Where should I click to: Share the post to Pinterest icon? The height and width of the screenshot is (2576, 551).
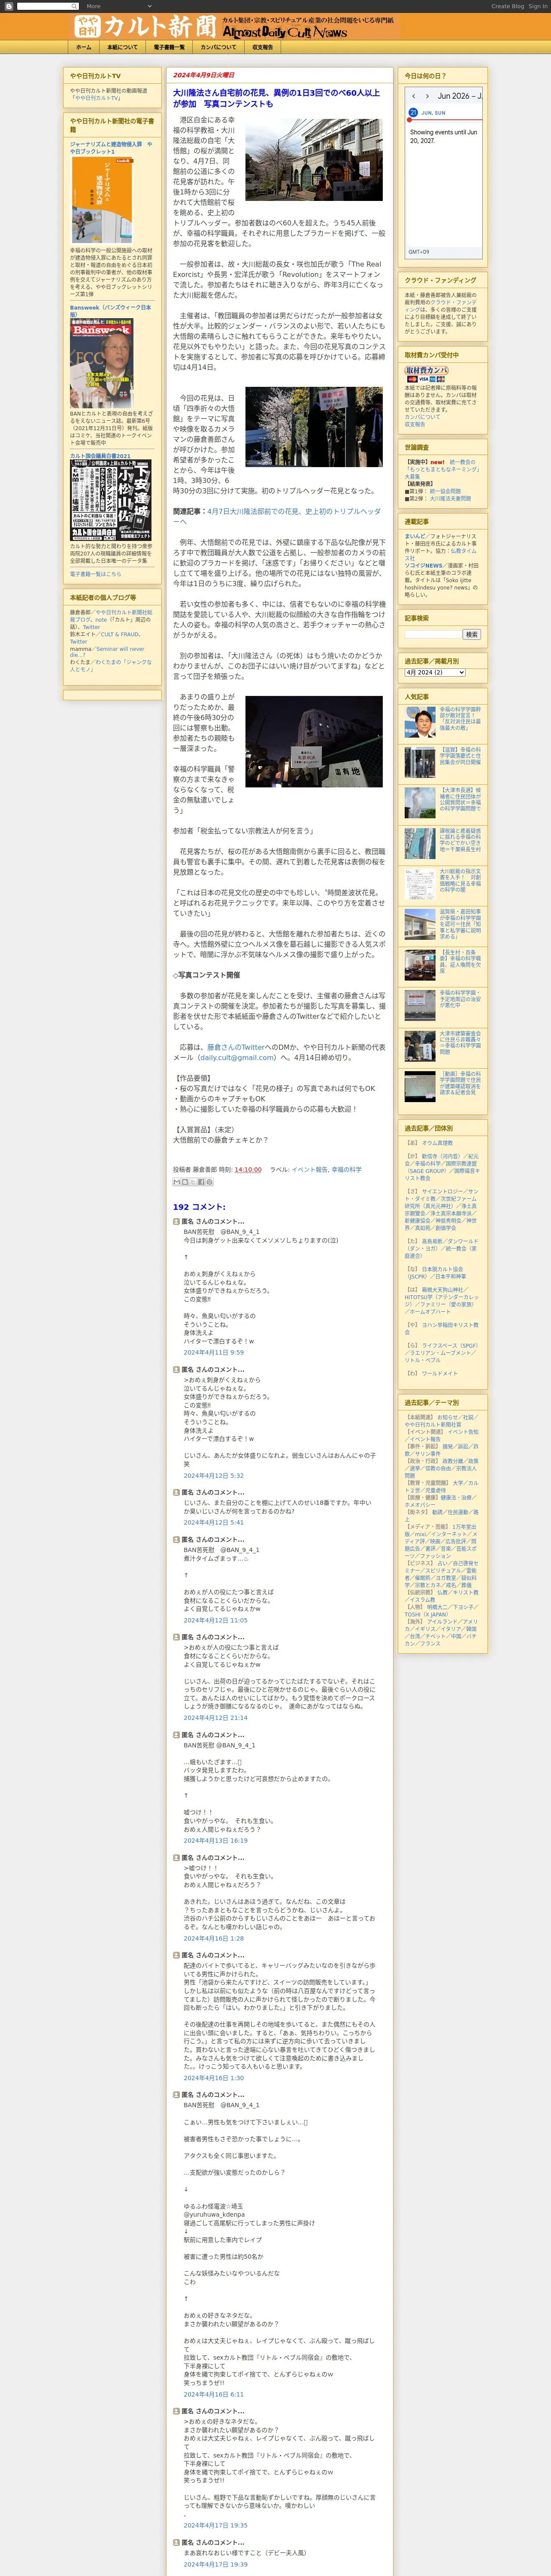point(209,1182)
